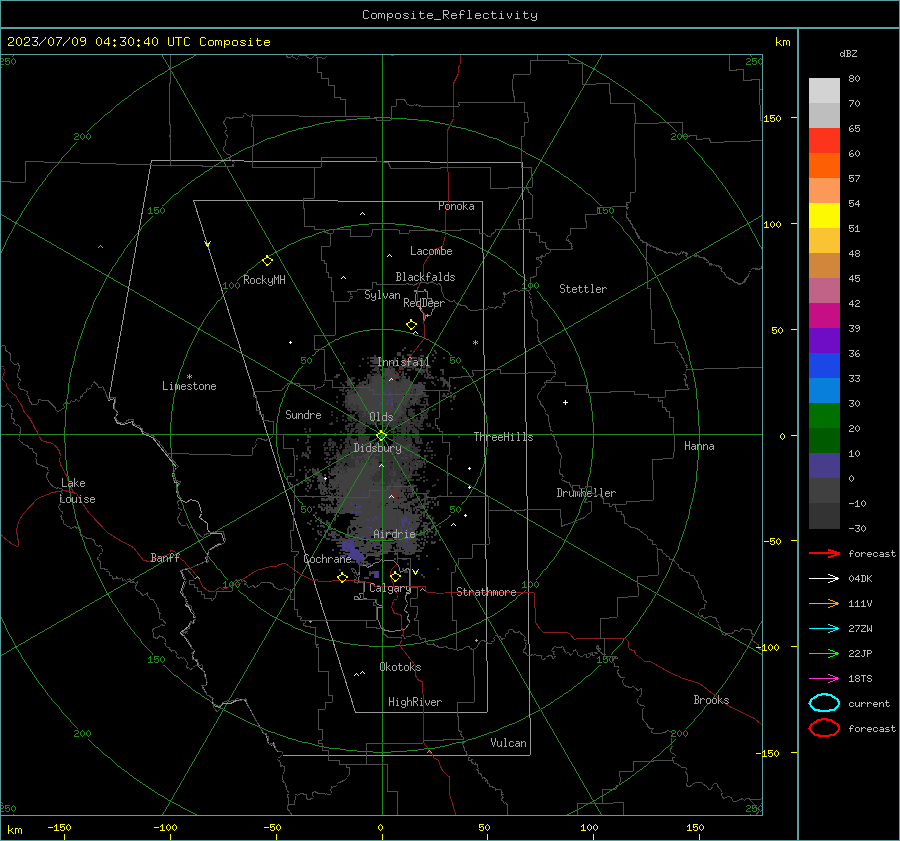Select the bright green 20-30 dBZ swatch
Viewport: 900px width, 841px height.
(824, 416)
